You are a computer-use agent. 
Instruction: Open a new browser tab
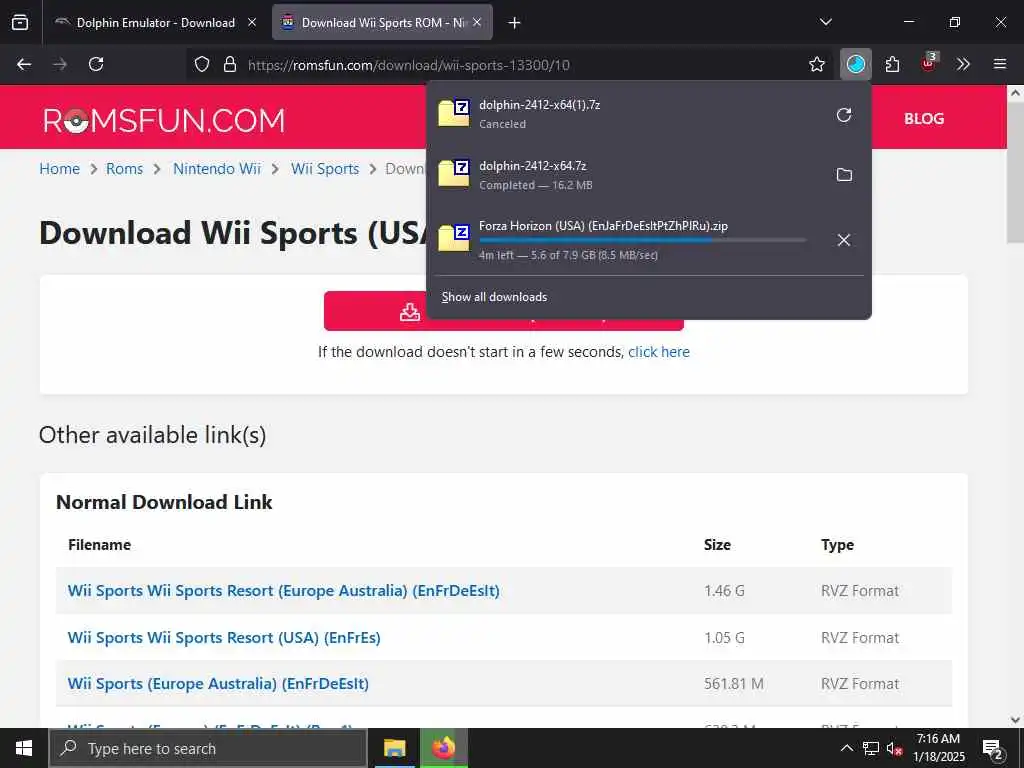[515, 23]
